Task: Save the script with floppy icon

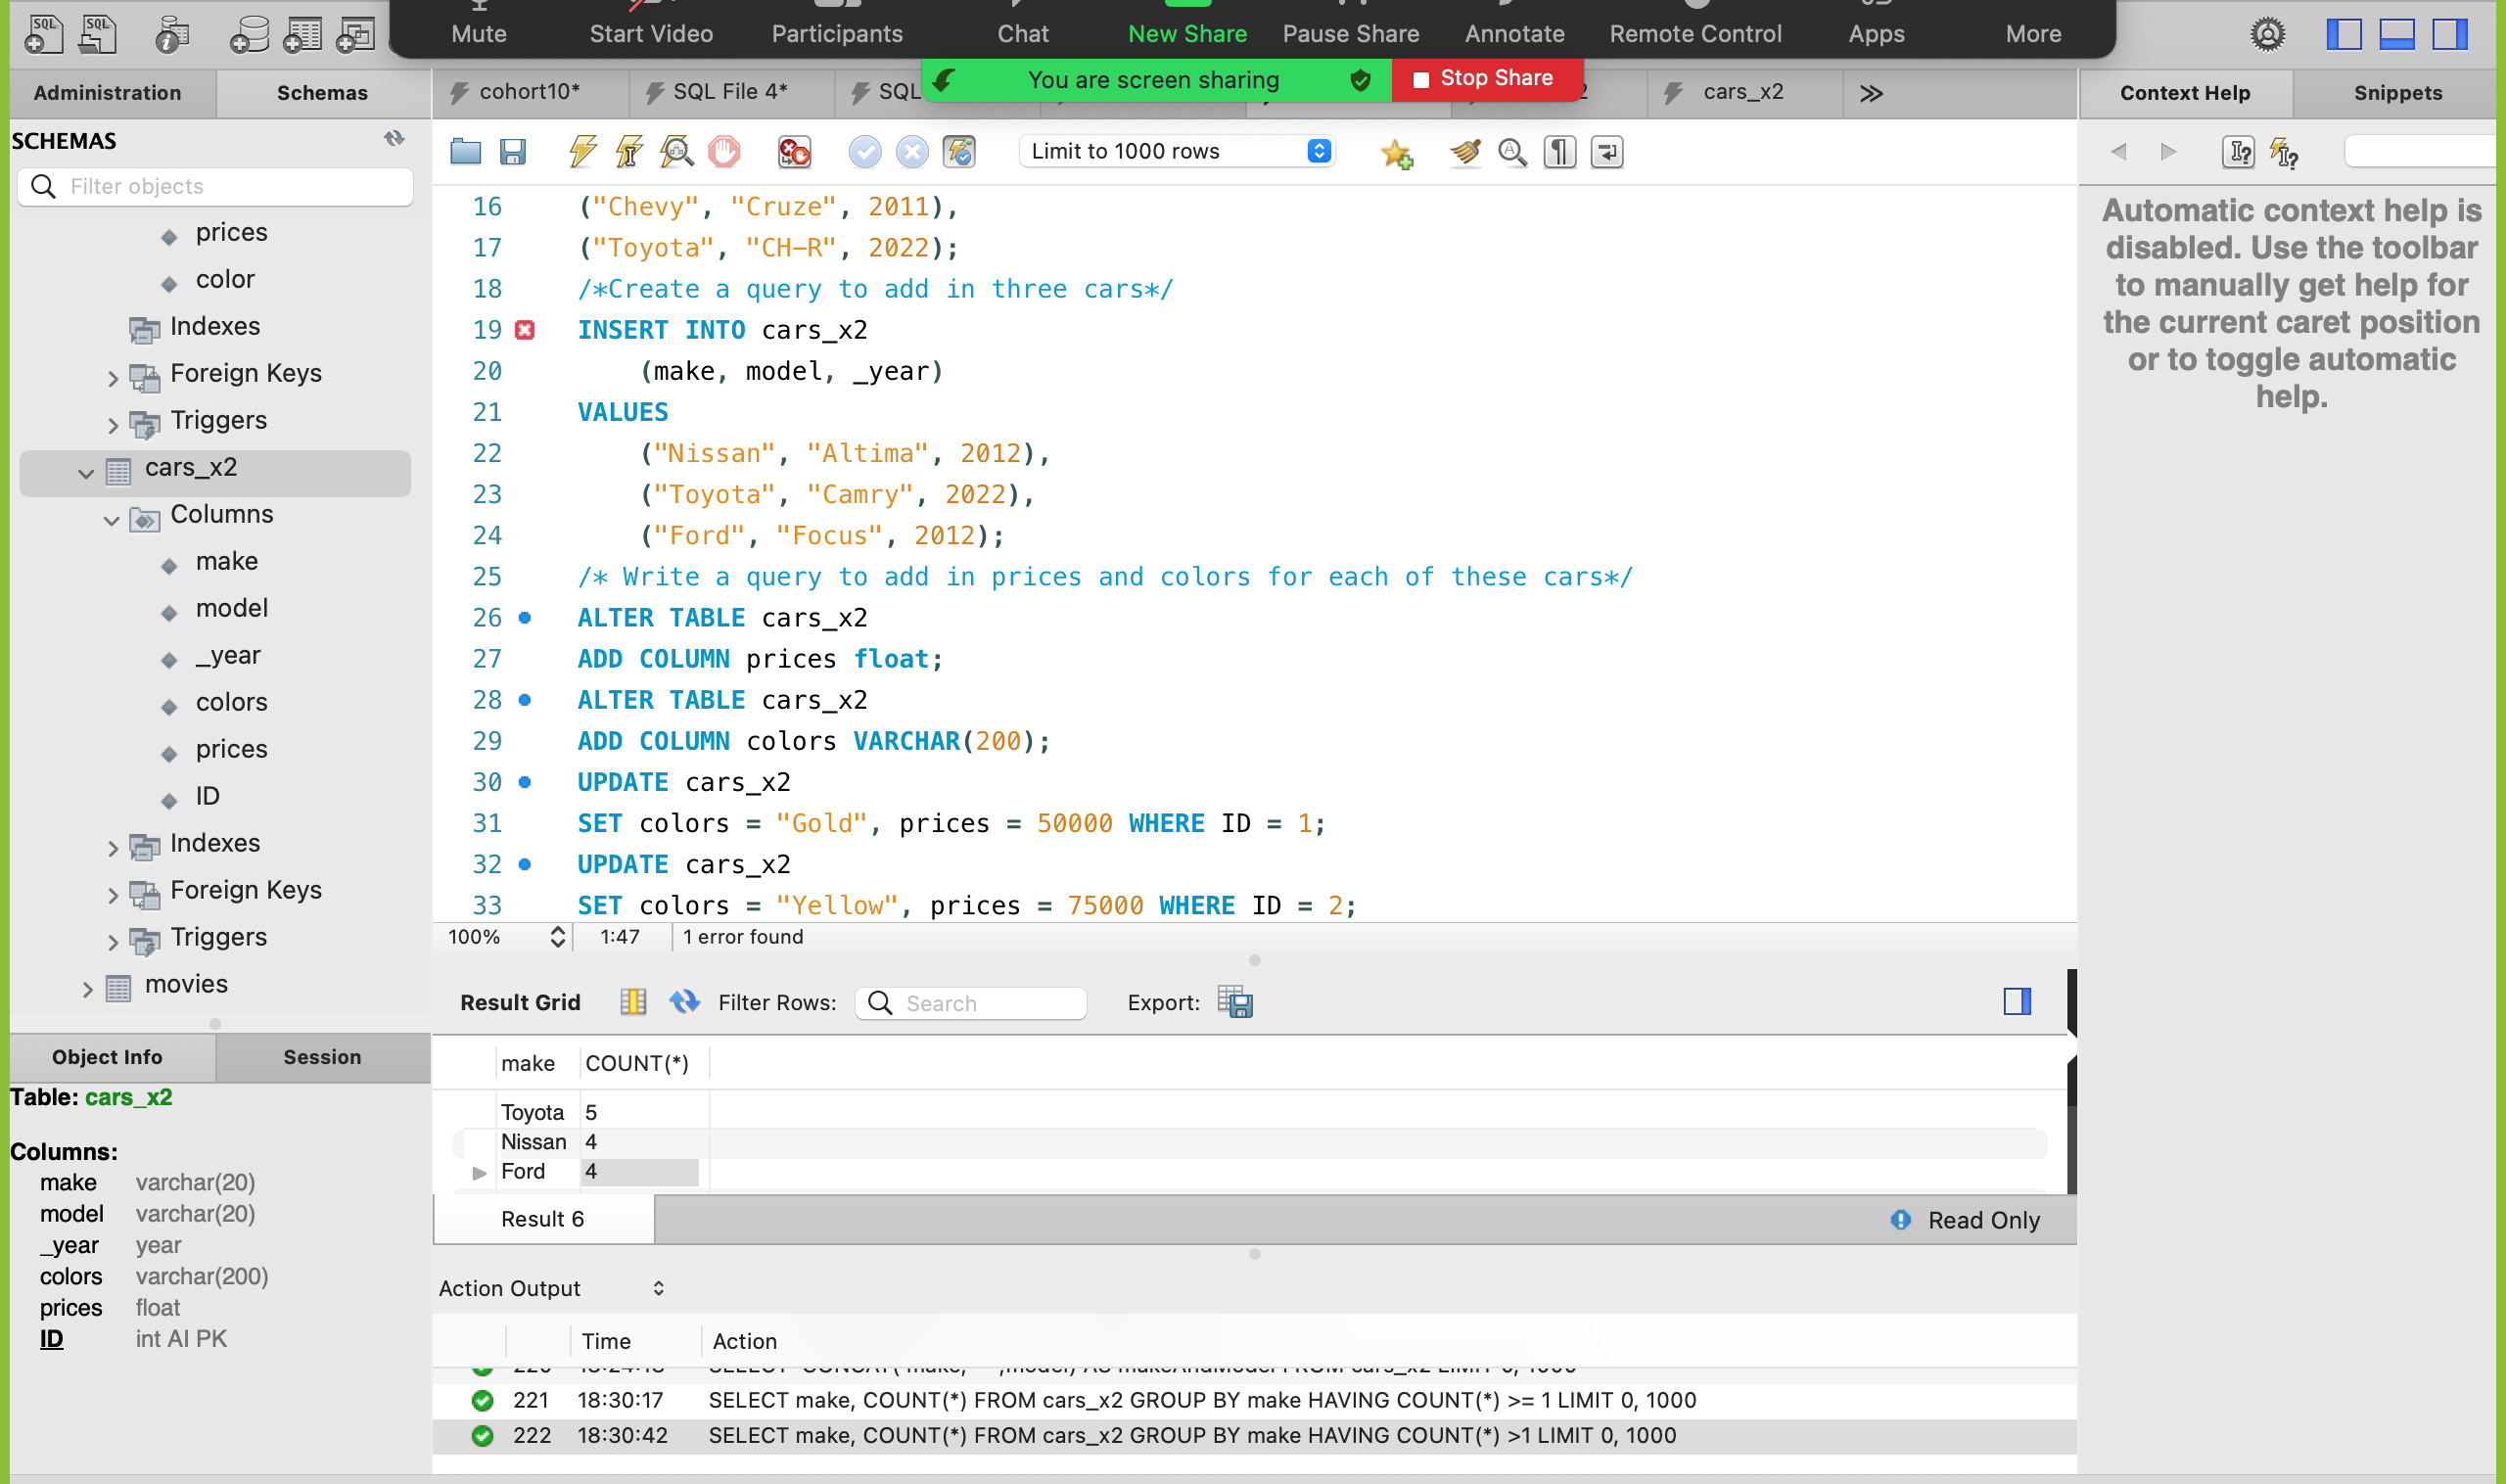Action: tap(513, 152)
